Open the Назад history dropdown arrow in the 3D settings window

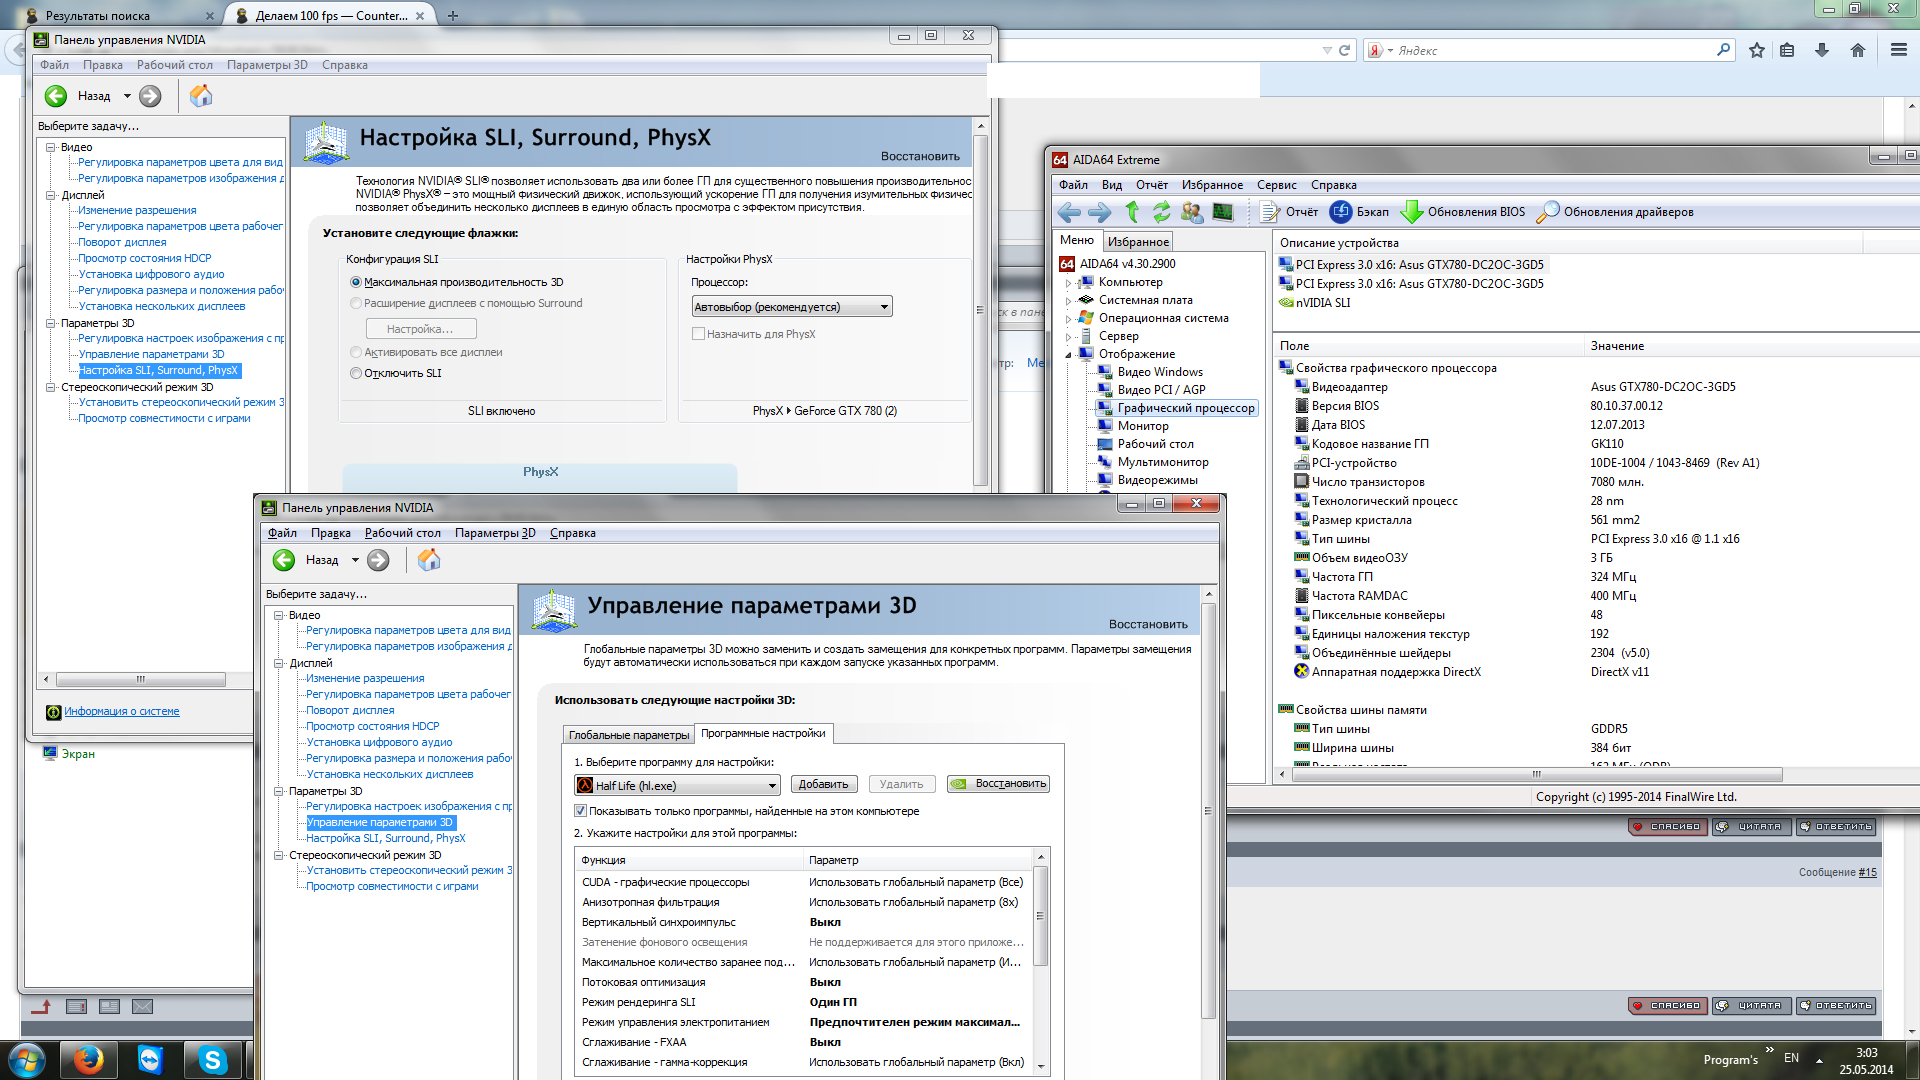[x=355, y=560]
